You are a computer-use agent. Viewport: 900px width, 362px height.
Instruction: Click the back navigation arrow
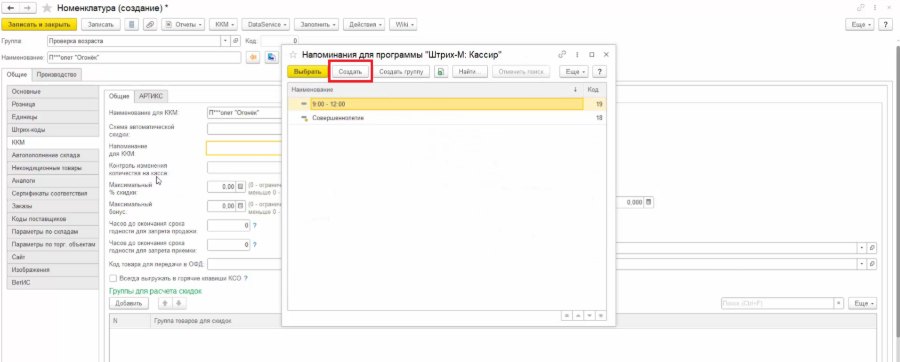(x=10, y=8)
